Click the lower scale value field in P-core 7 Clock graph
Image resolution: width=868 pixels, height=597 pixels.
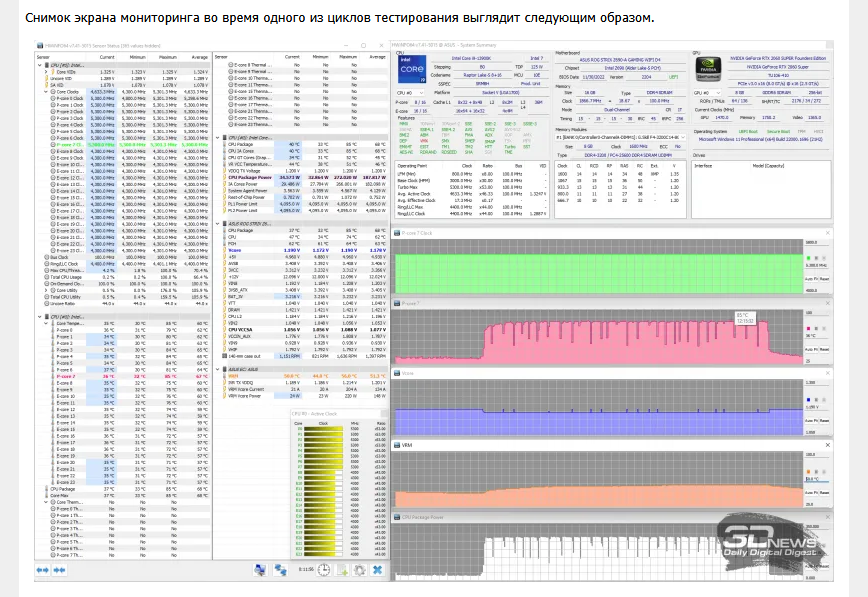[817, 290]
